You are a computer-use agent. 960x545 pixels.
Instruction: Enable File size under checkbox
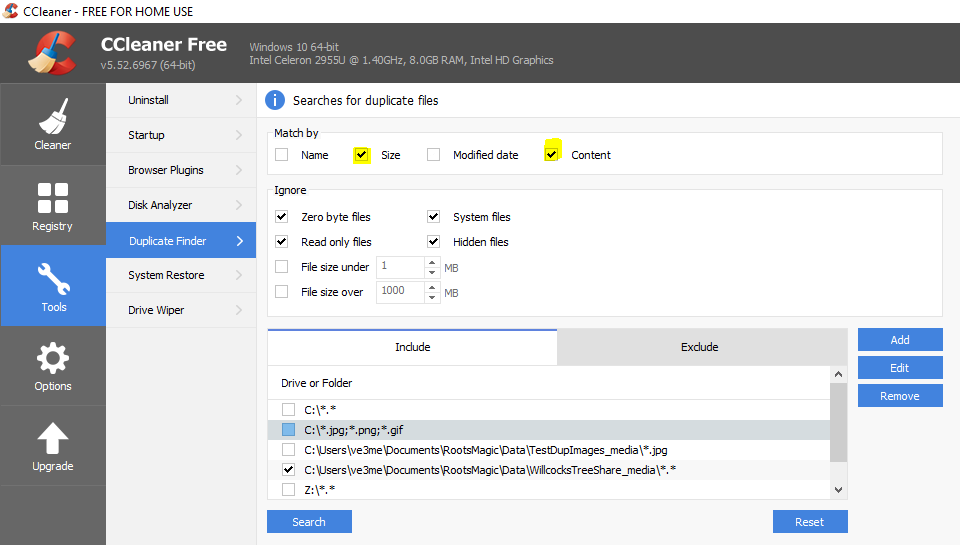coord(282,267)
